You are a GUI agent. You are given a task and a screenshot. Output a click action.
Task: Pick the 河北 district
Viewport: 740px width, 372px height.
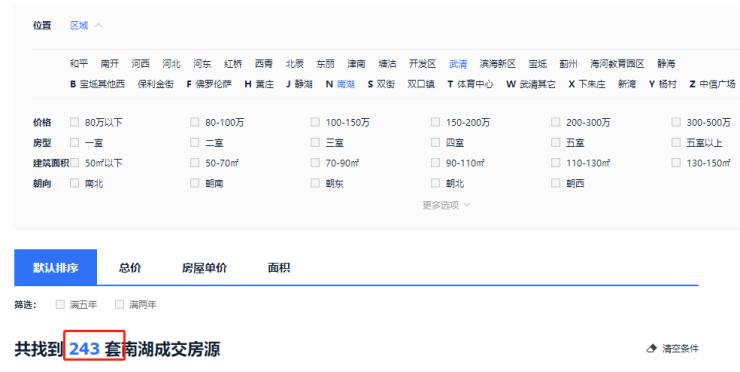(171, 64)
